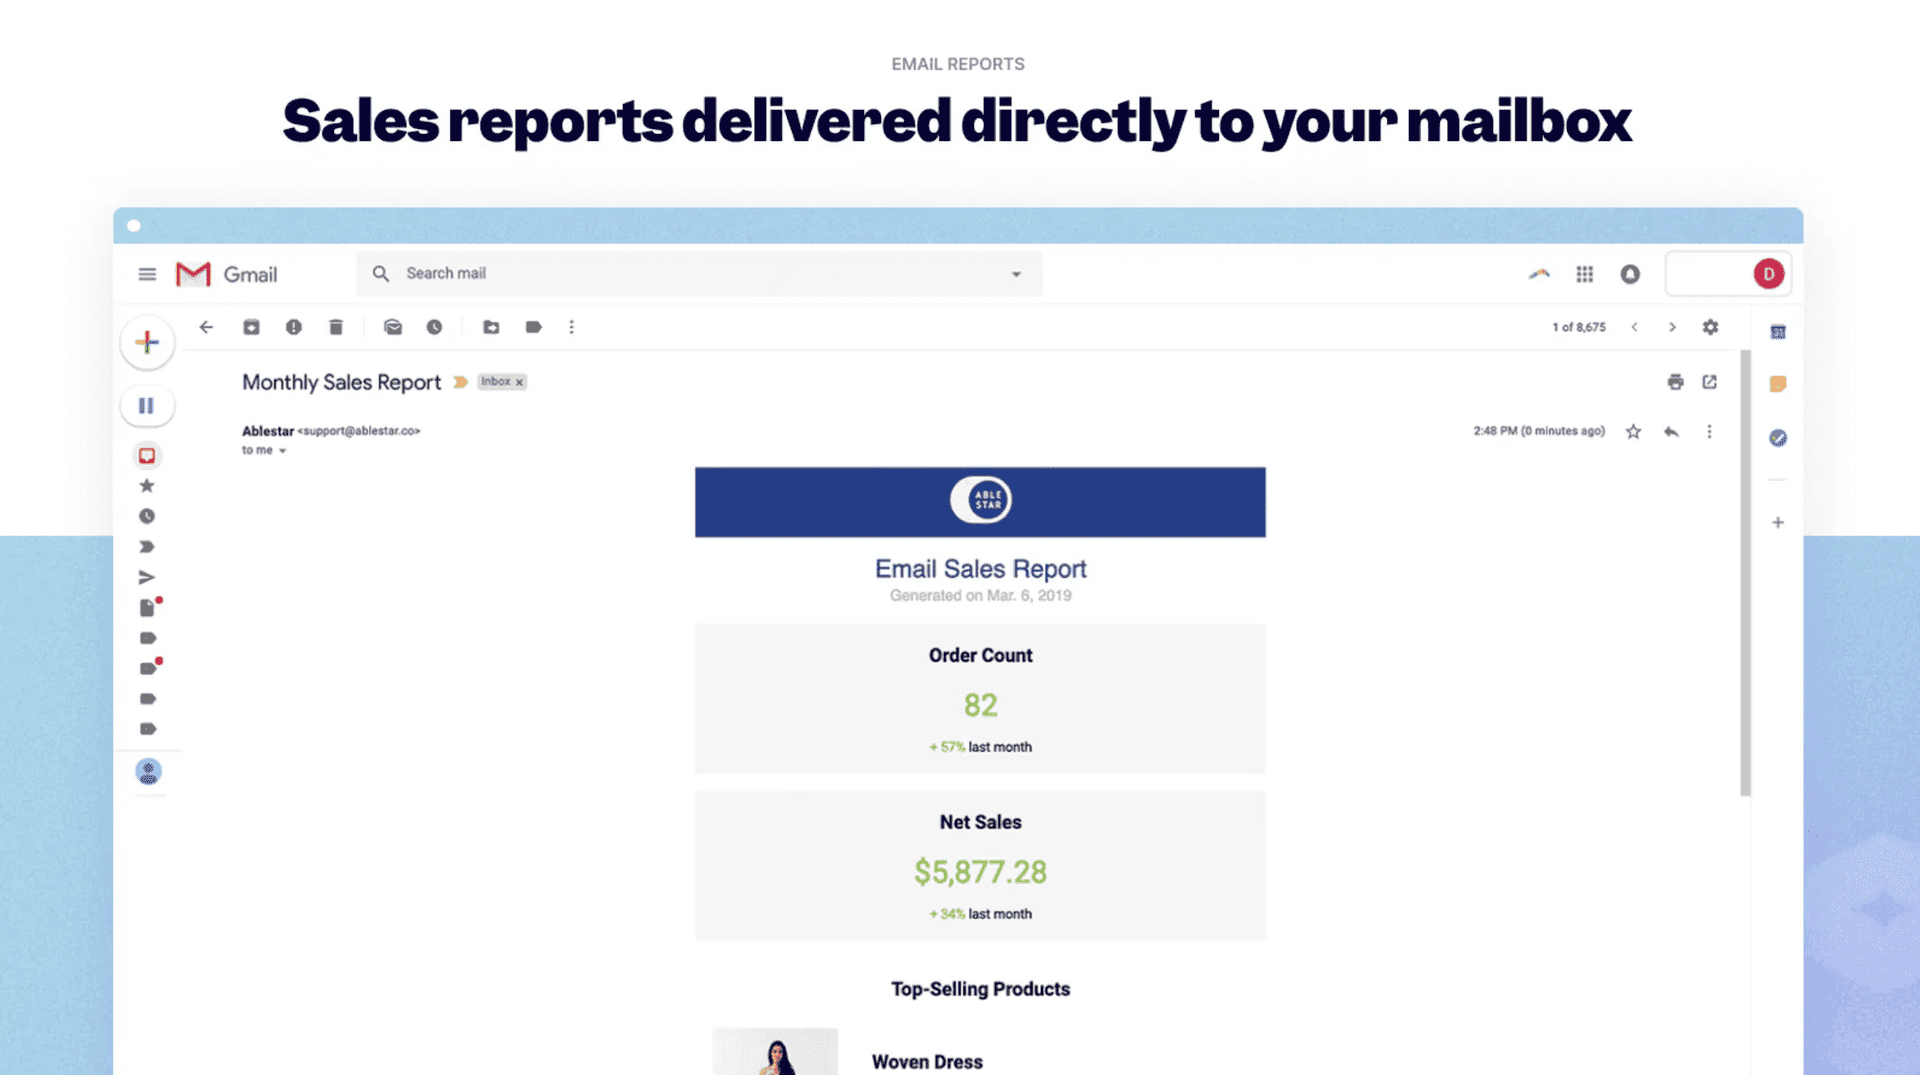
Task: Open Starred mail in sidebar
Action: (147, 486)
